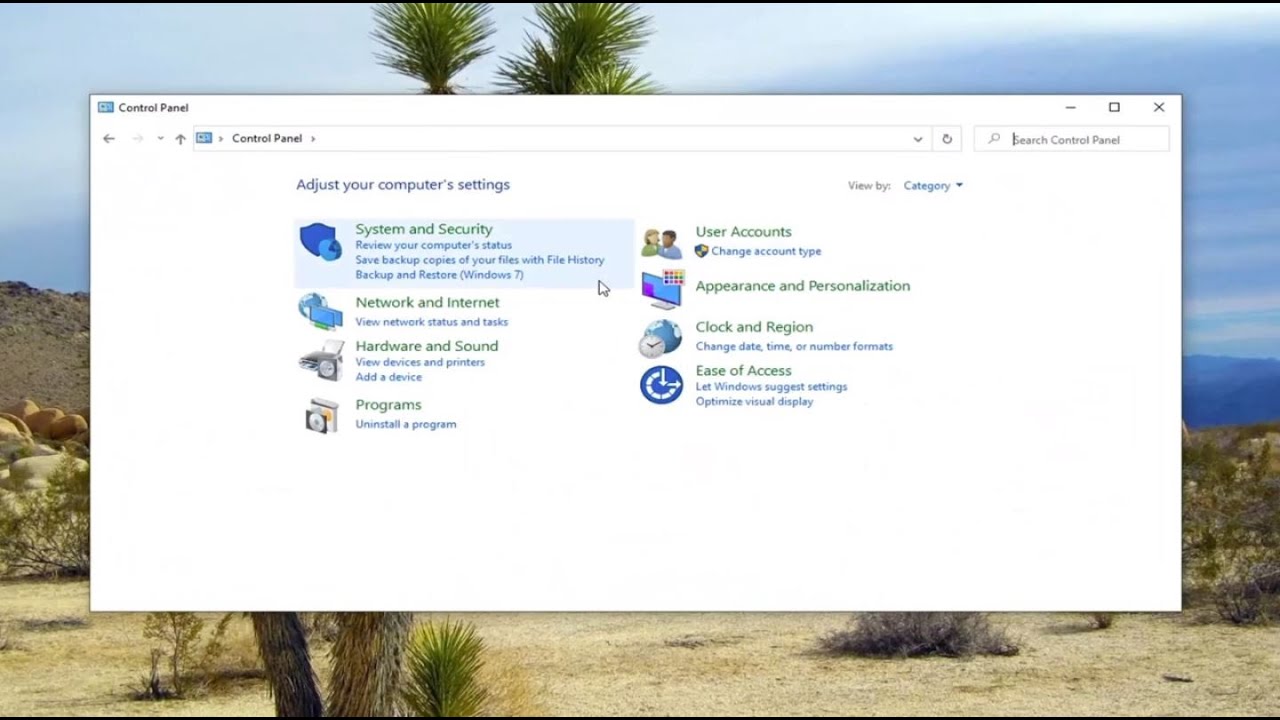Expand the address bar history dropdown
The image size is (1280, 720).
pos(918,139)
